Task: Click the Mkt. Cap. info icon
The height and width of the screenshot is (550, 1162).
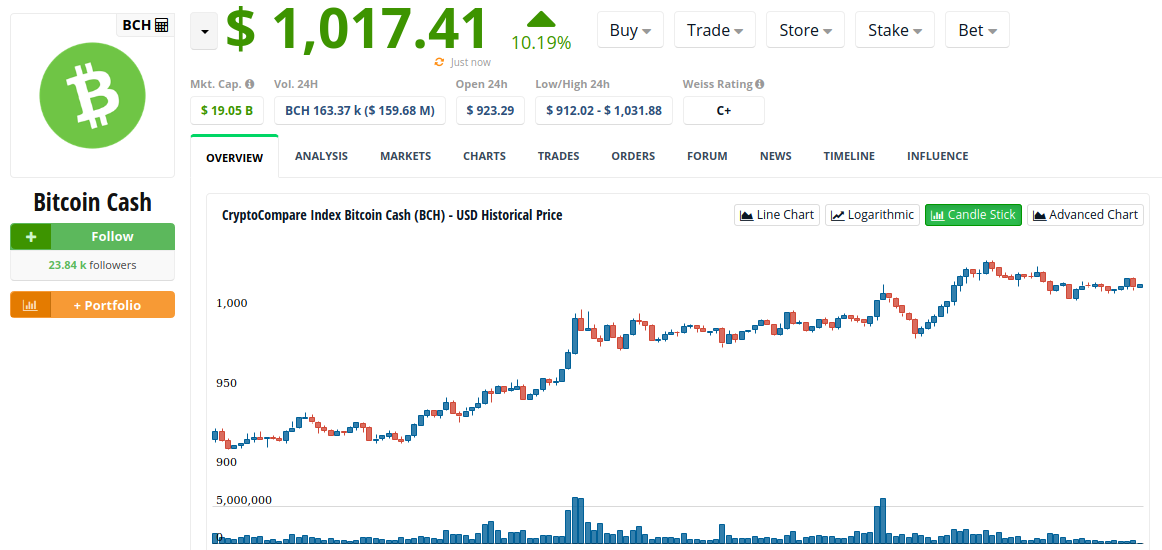Action: (250, 84)
